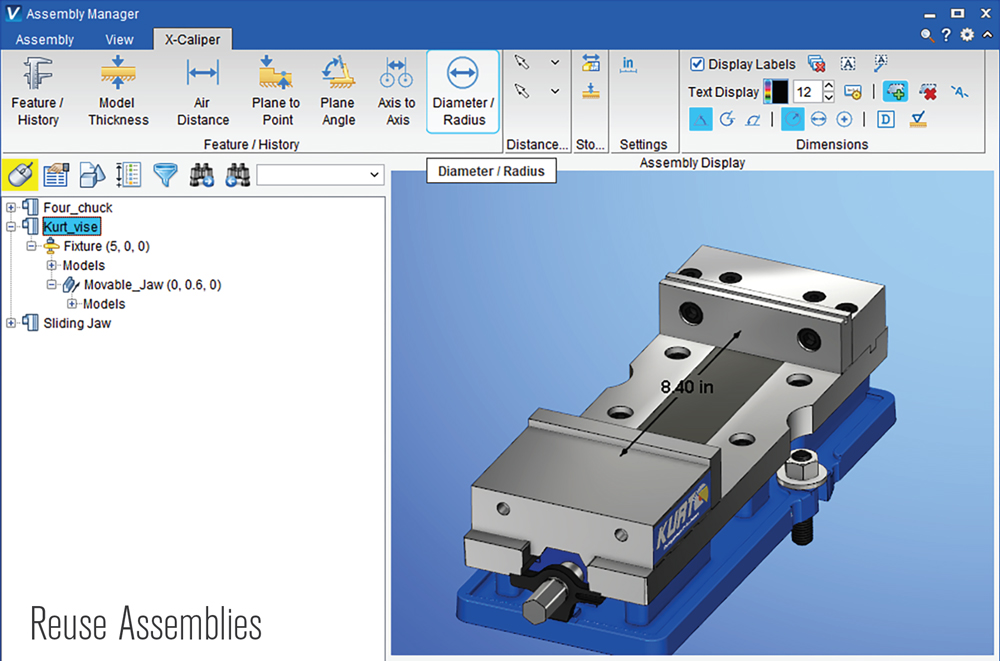Screen dimensions: 1000x661
Task: Open the View ribbon tab
Action: pos(119,40)
